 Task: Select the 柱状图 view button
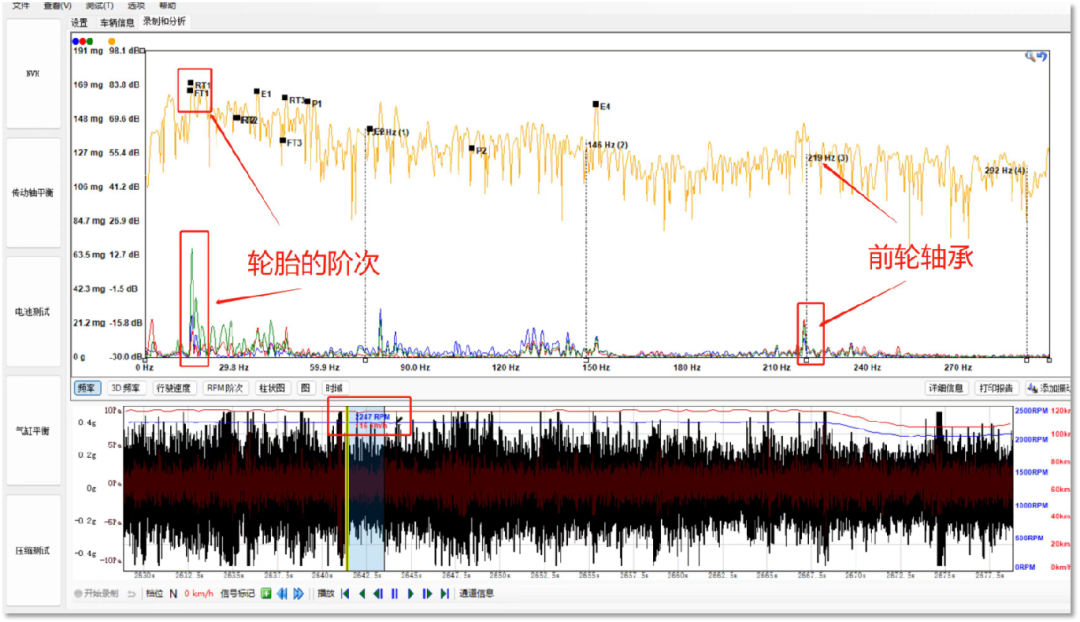pos(272,388)
